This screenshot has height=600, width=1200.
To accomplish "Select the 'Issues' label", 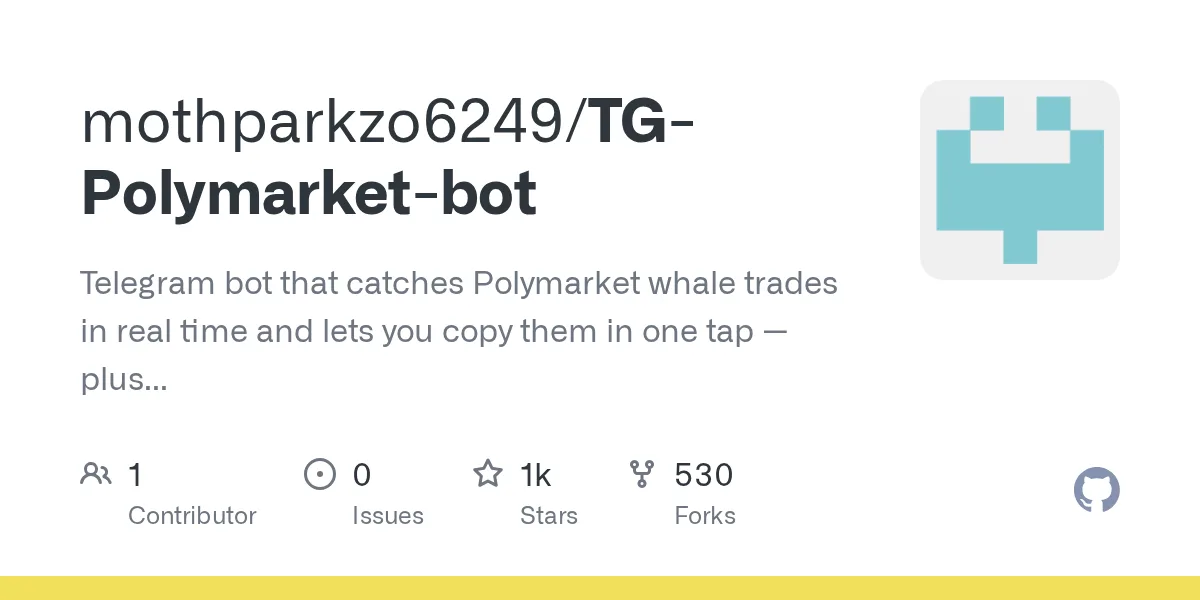I will [x=388, y=516].
